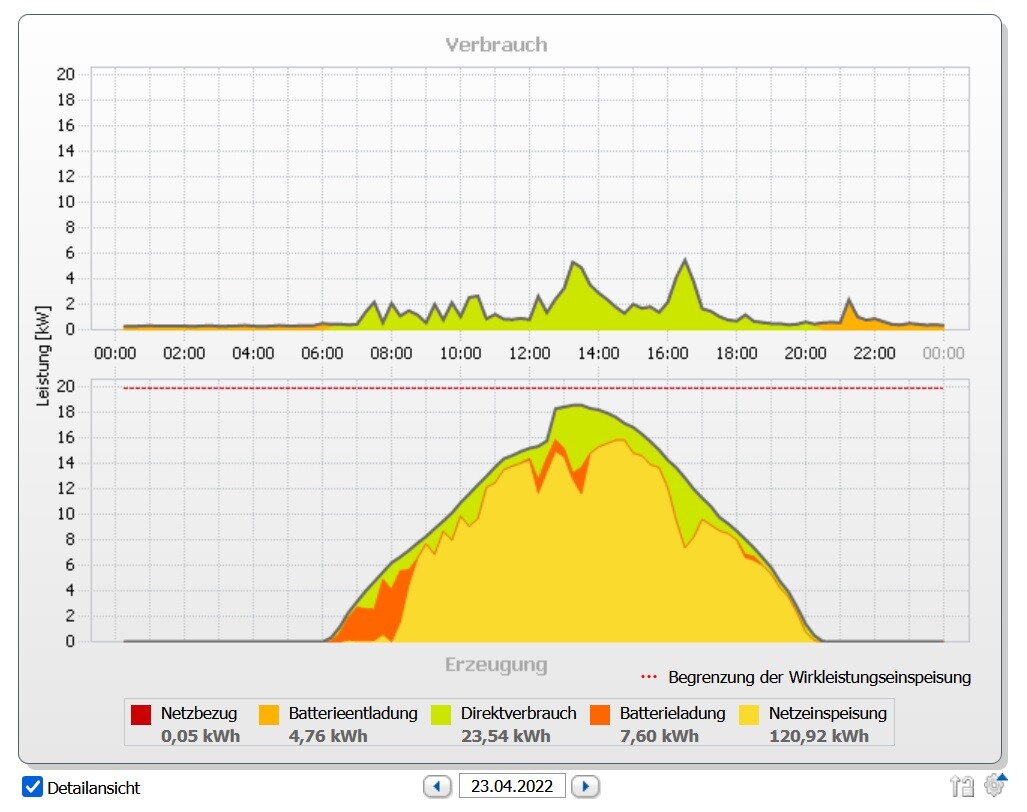The width and height of the screenshot is (1027, 812).
Task: Click the Direktverbrauch legend label
Action: pos(518,714)
